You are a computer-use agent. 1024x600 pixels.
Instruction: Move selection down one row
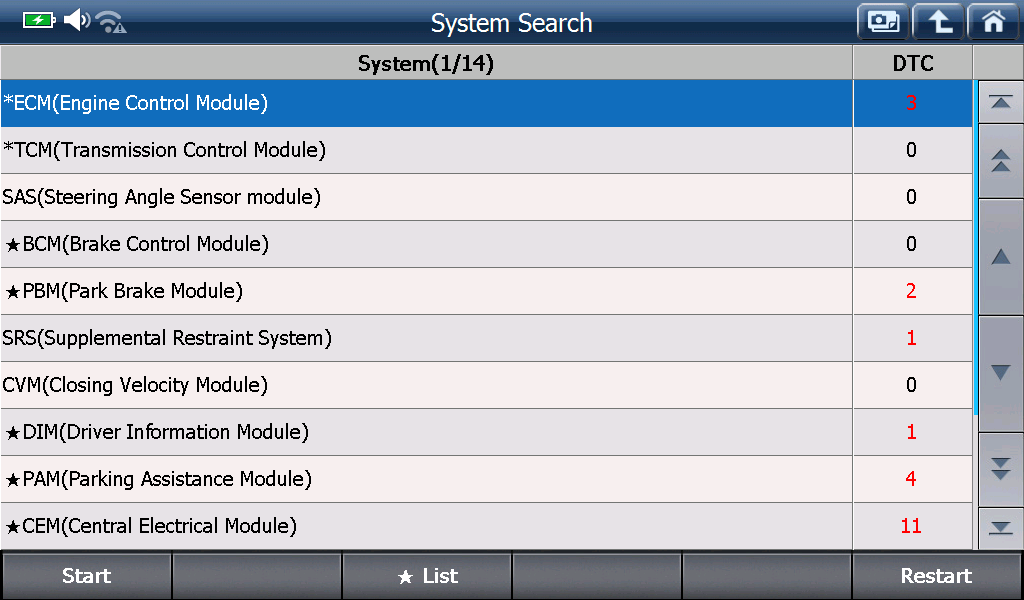click(1000, 373)
